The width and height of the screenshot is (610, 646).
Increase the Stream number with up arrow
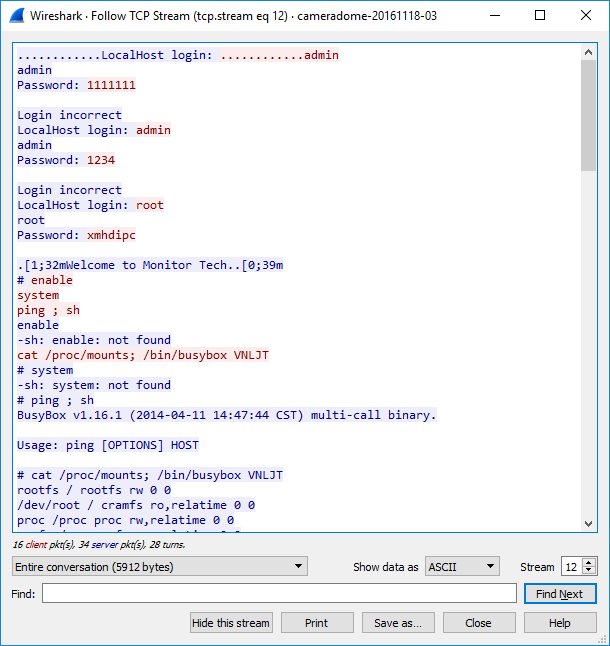point(589,563)
